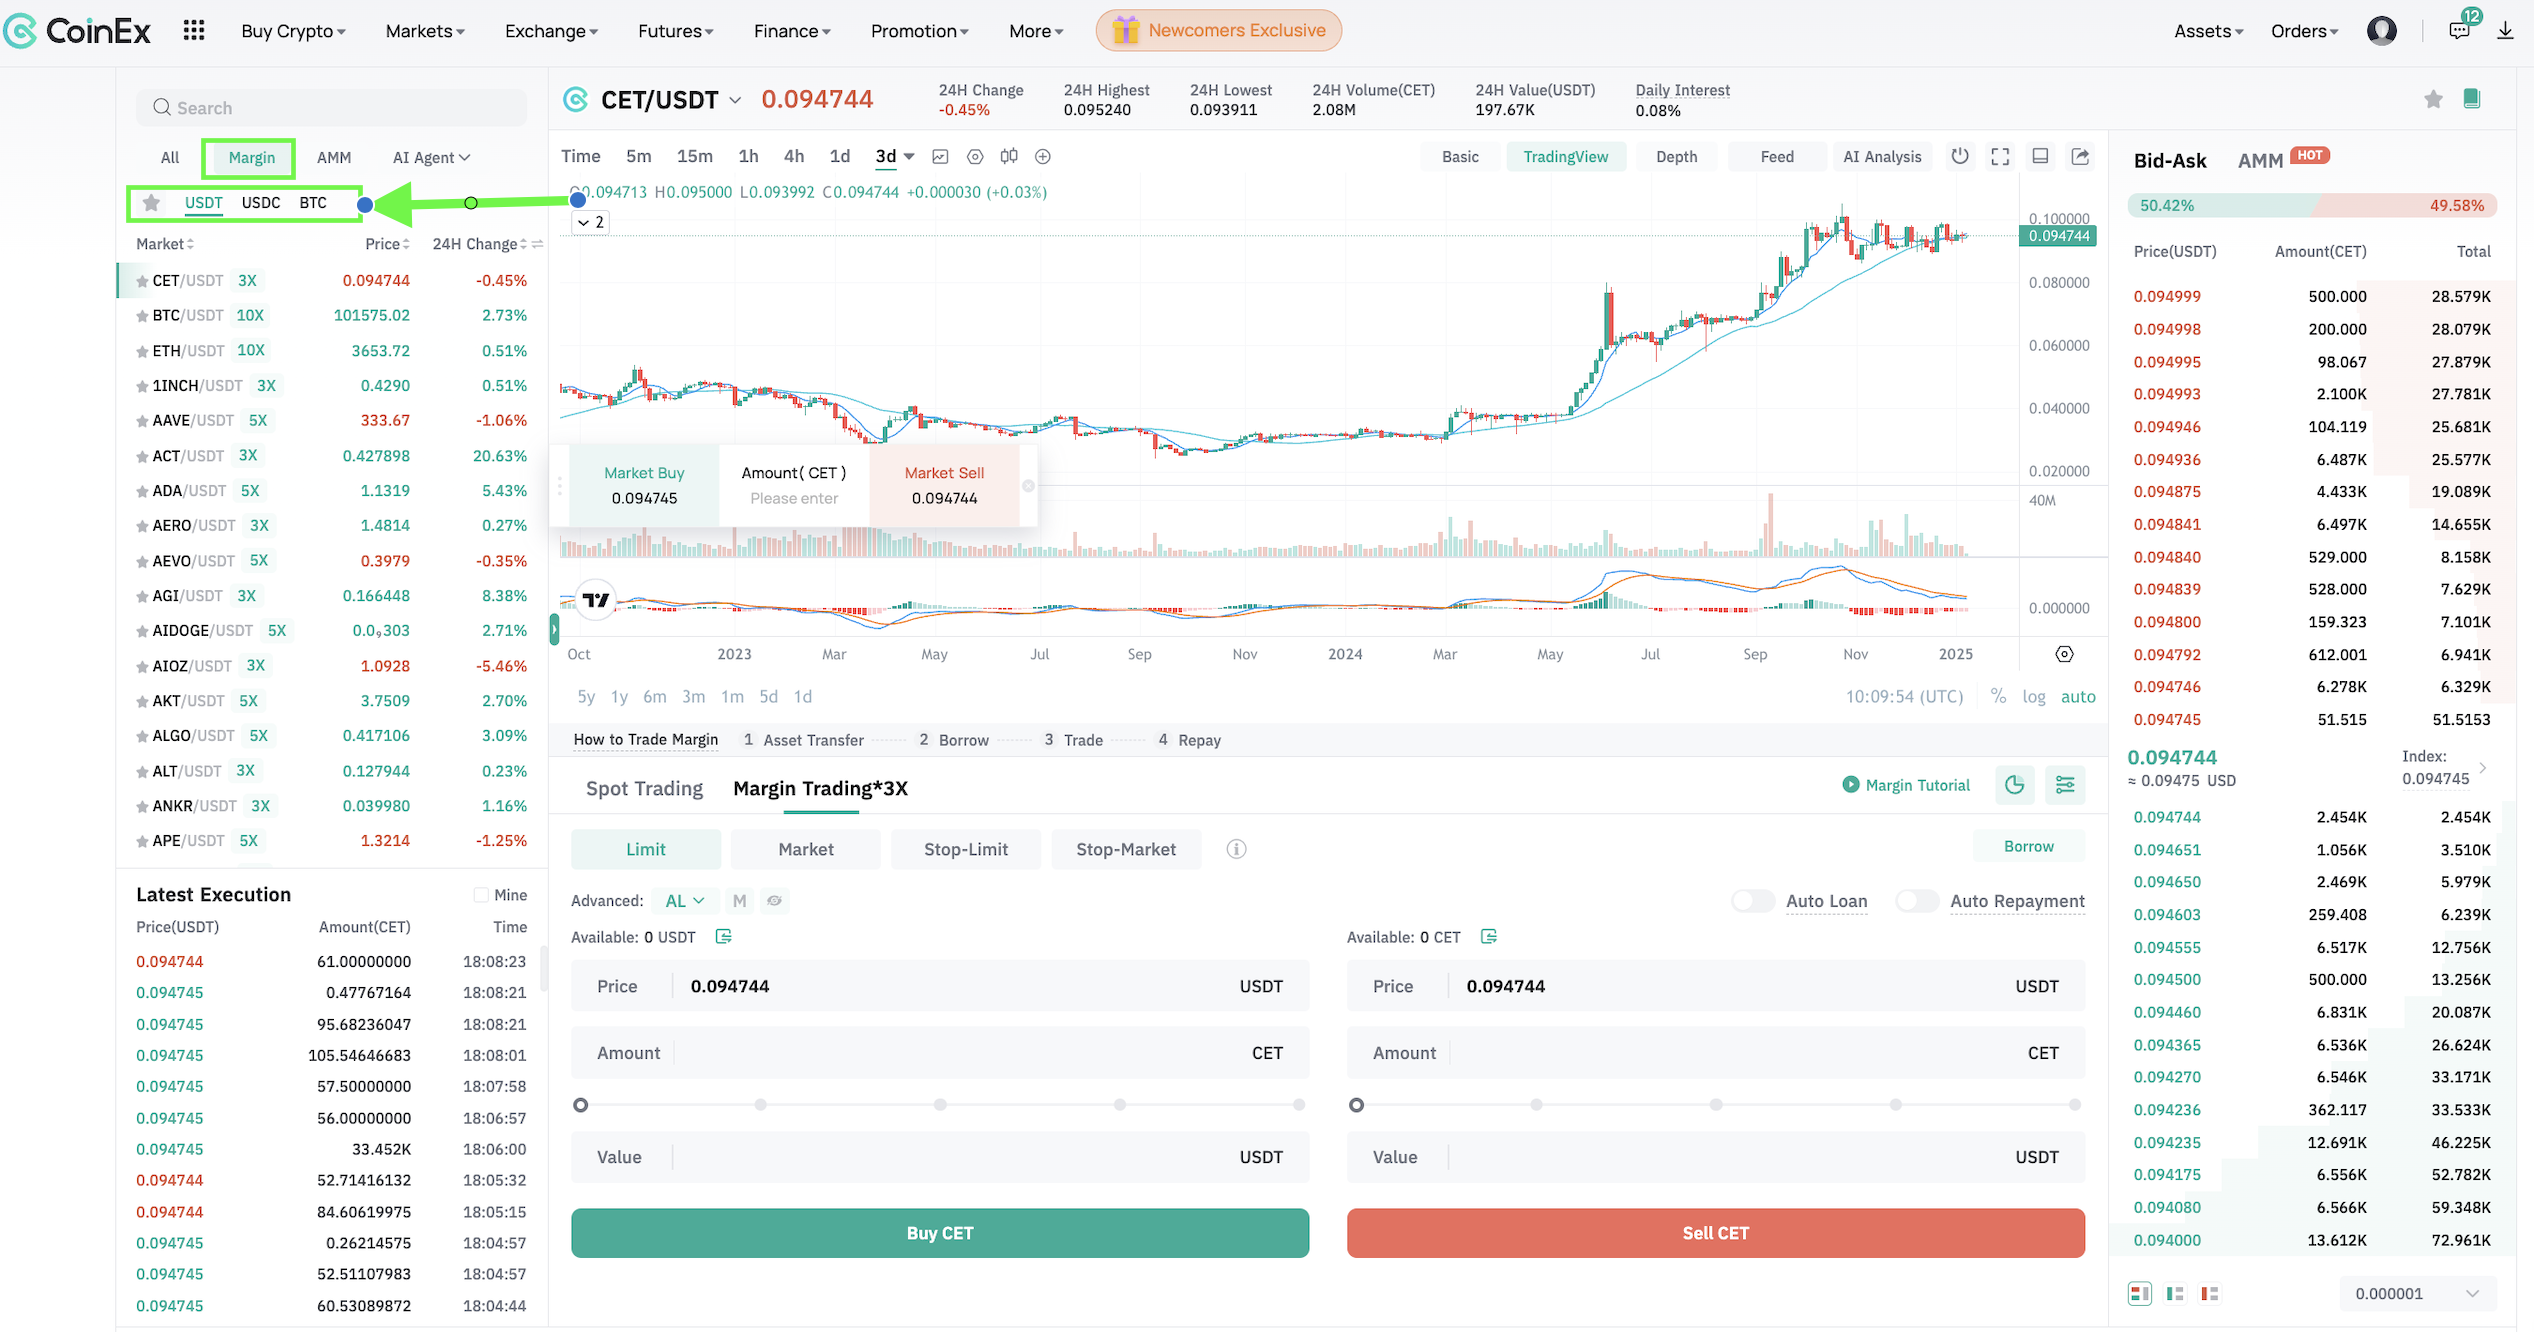Collapse the chart indicator legend
Screen dimensions: 2534x1332
(x=591, y=222)
